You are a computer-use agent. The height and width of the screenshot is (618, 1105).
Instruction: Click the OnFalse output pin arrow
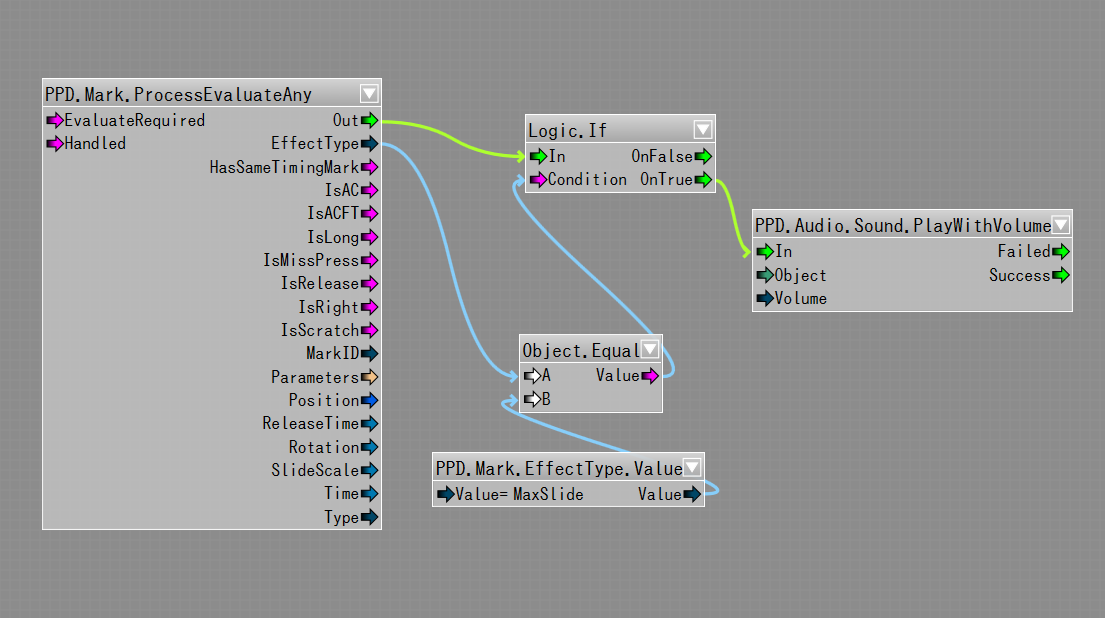(703, 156)
